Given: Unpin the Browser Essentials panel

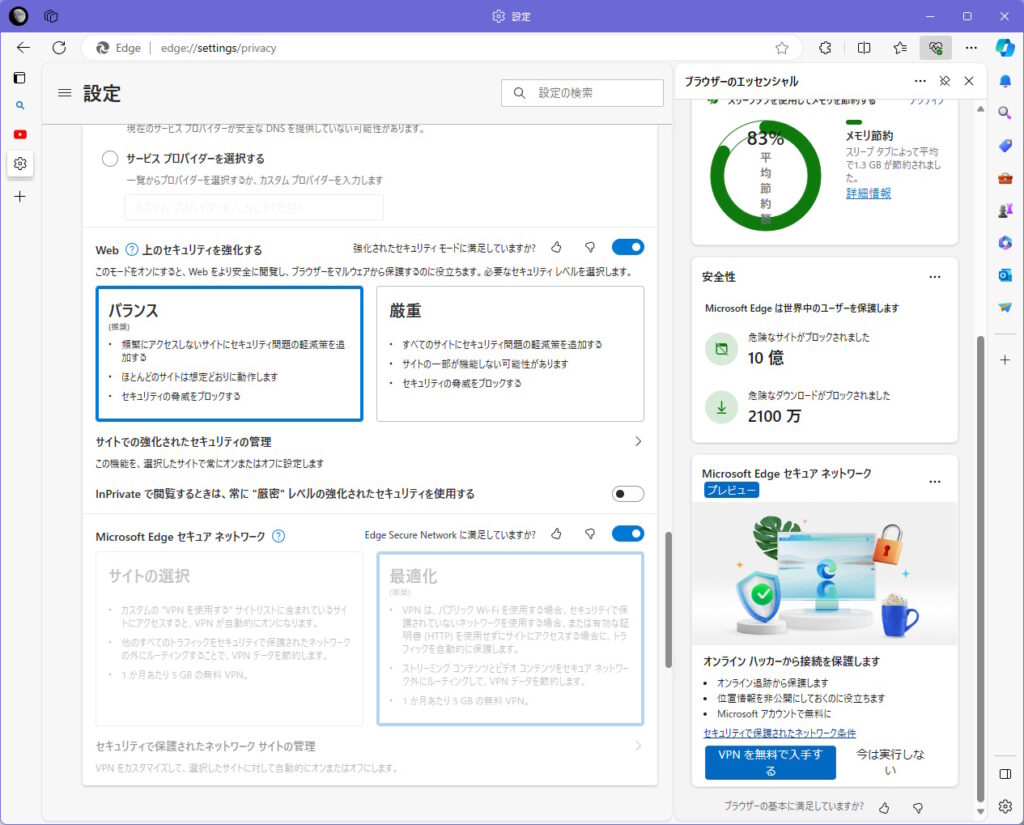Looking at the screenshot, I should pos(944,81).
